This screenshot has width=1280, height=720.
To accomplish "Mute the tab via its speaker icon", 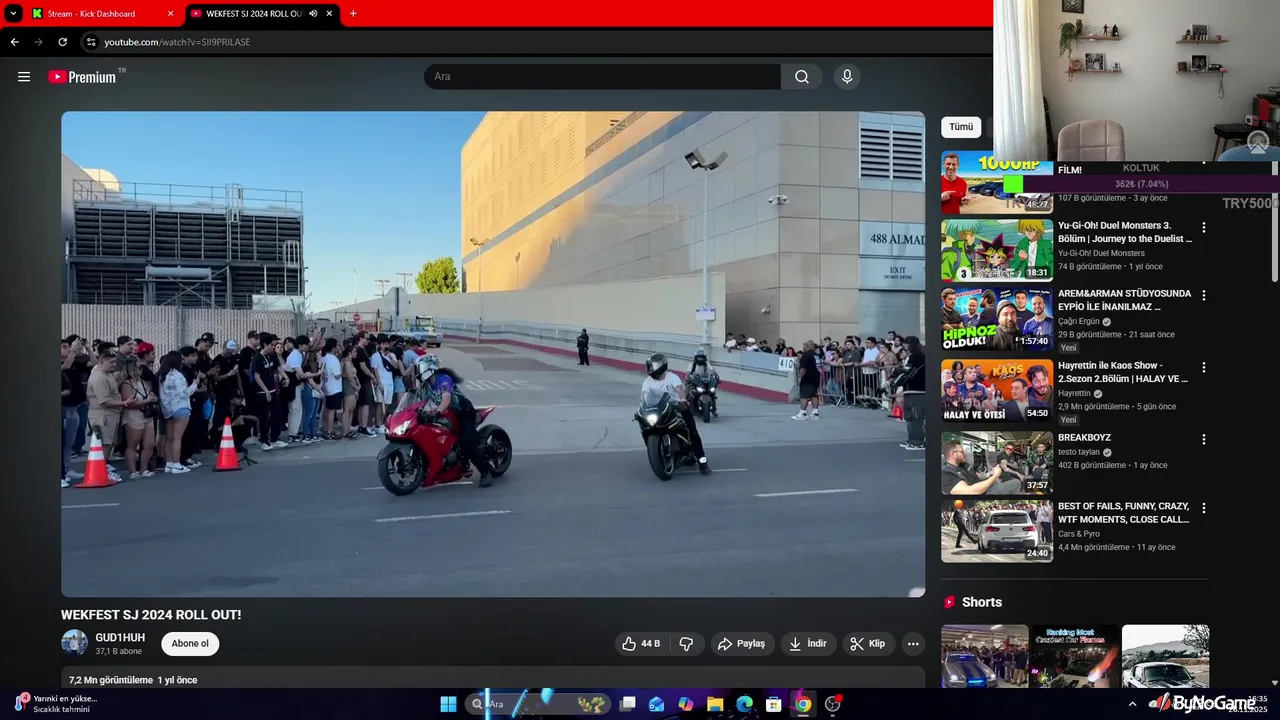I will coord(313,14).
